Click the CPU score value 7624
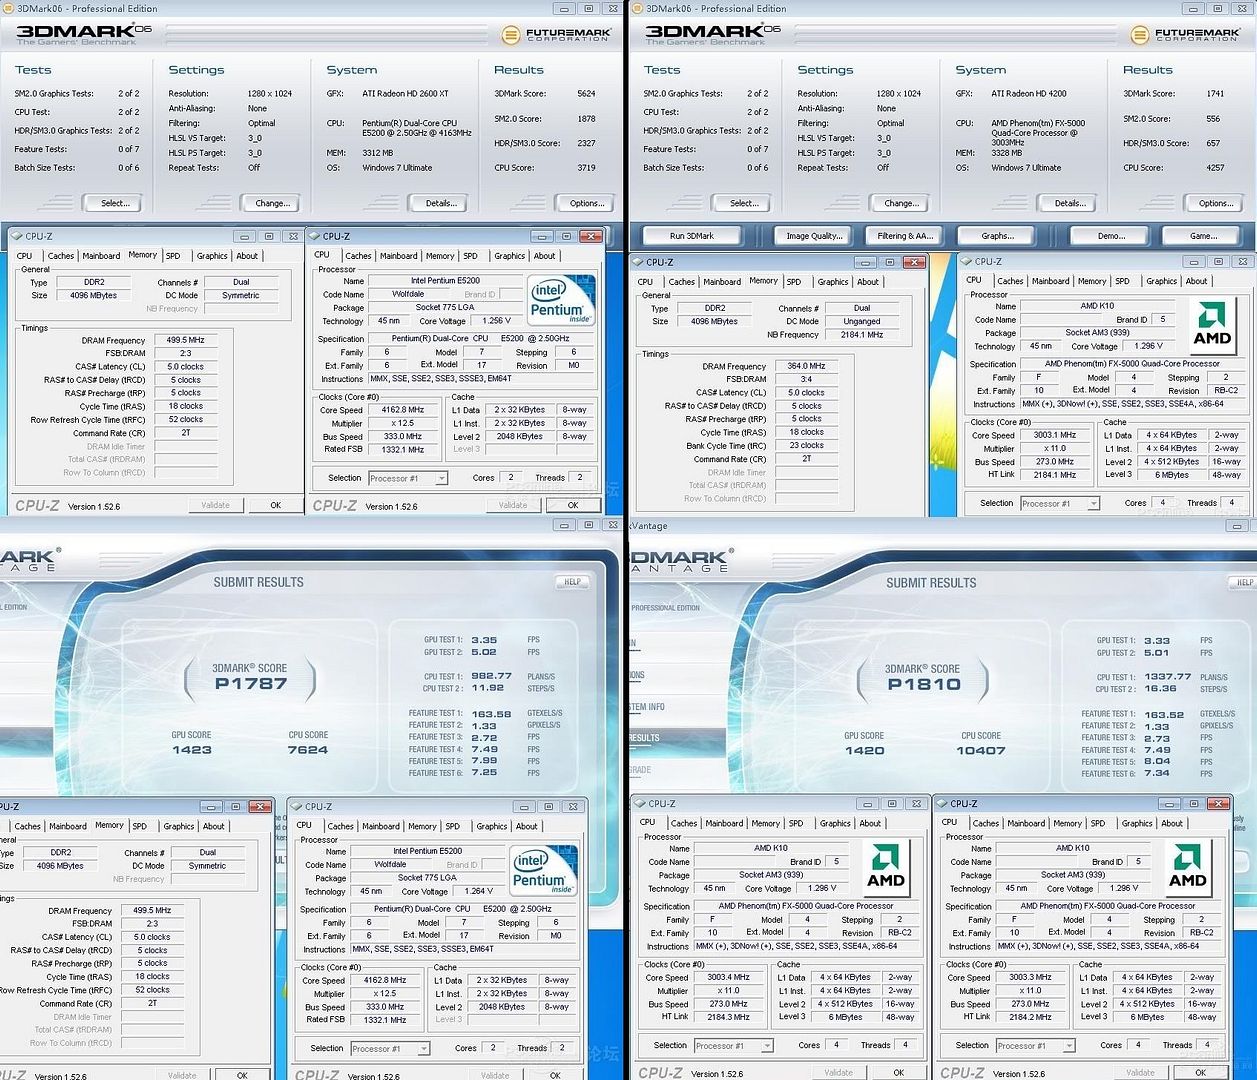1257x1080 pixels. coord(308,749)
